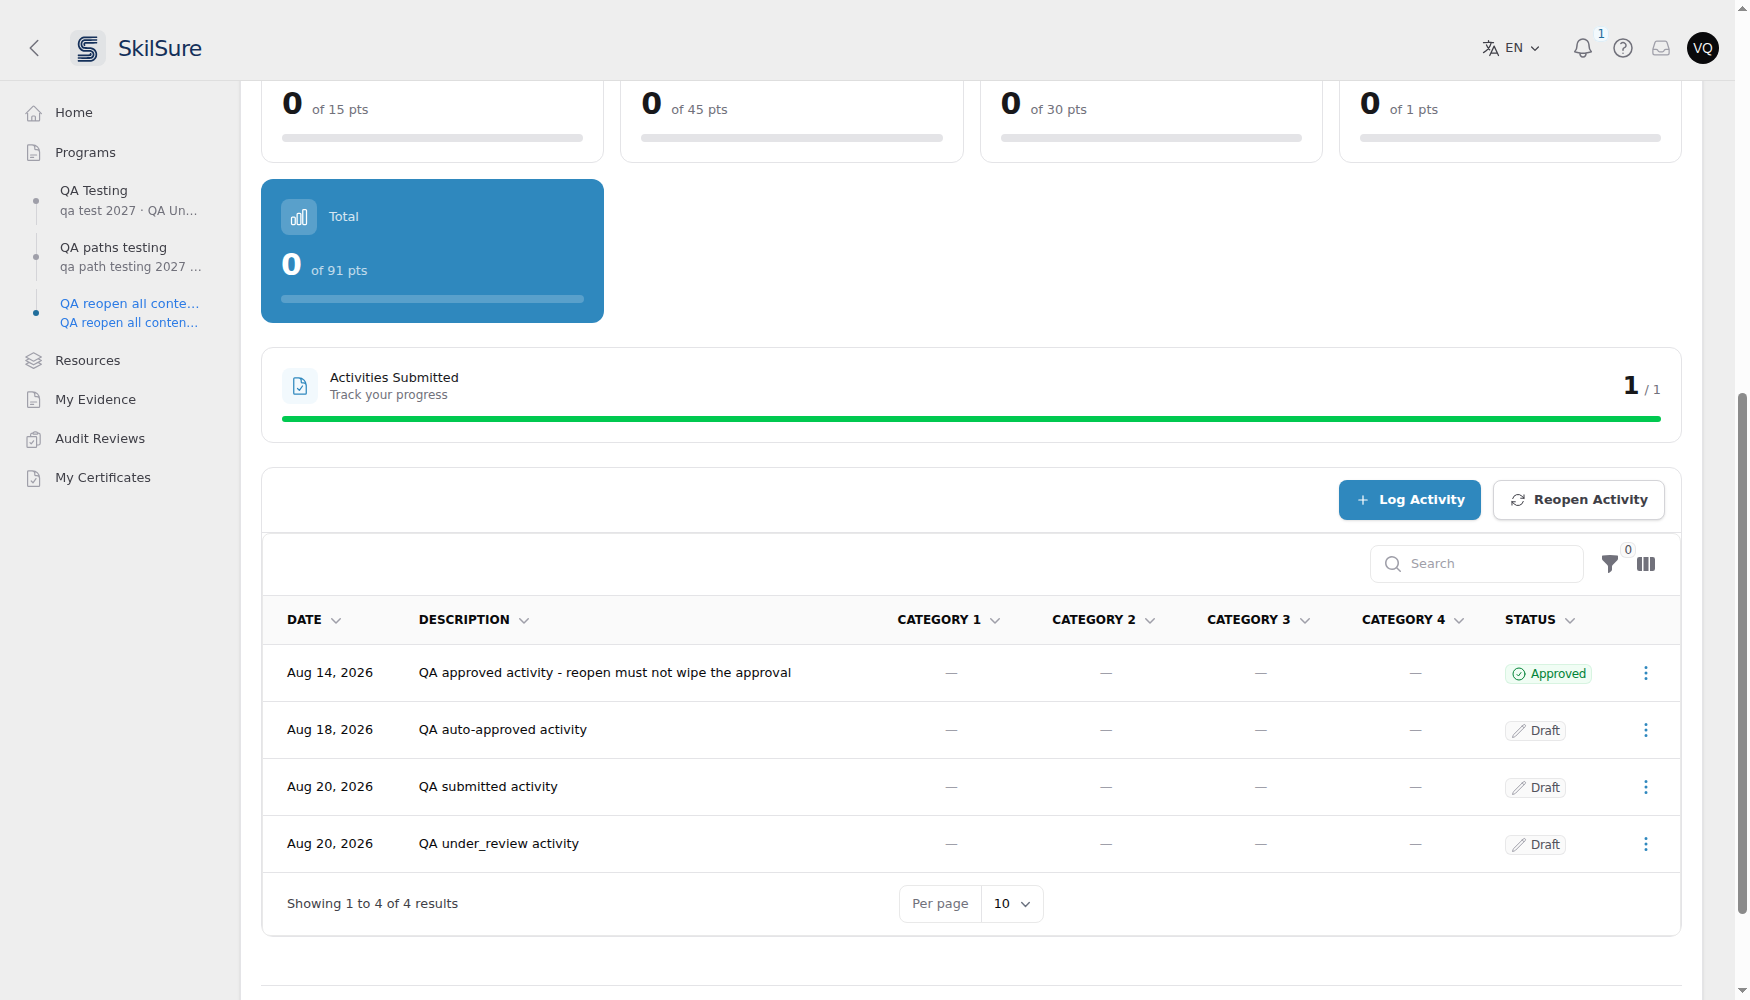Click the Reopen Activity button
Screen dimensions: 1750x1000
pyautogui.click(x=1579, y=500)
